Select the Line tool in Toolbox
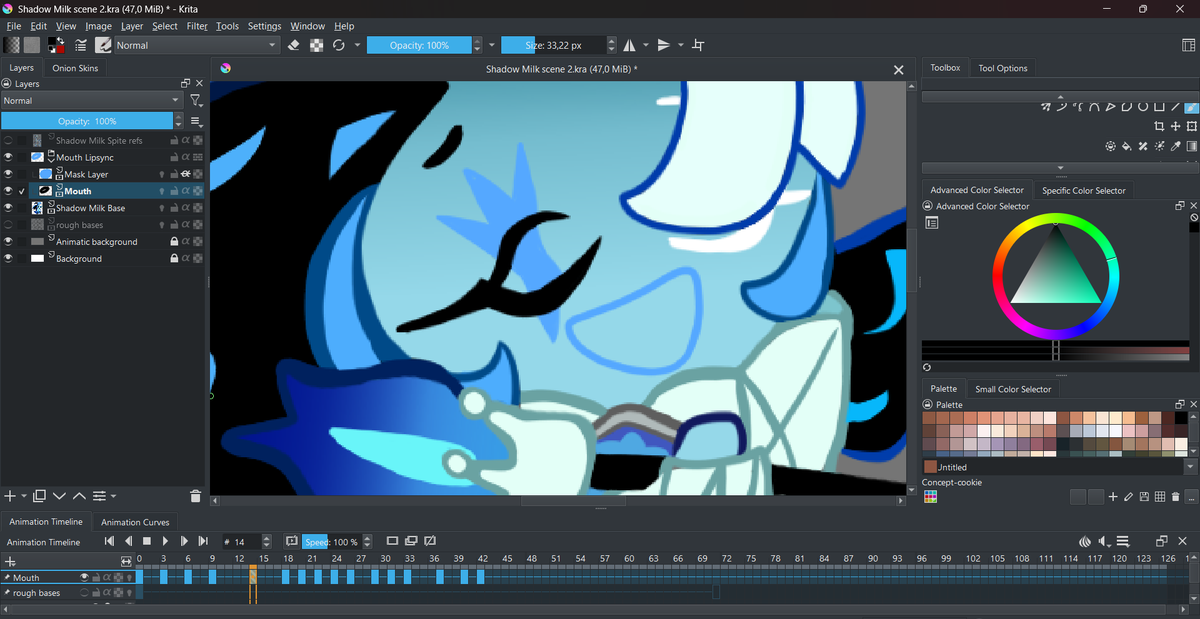 pos(1176,106)
